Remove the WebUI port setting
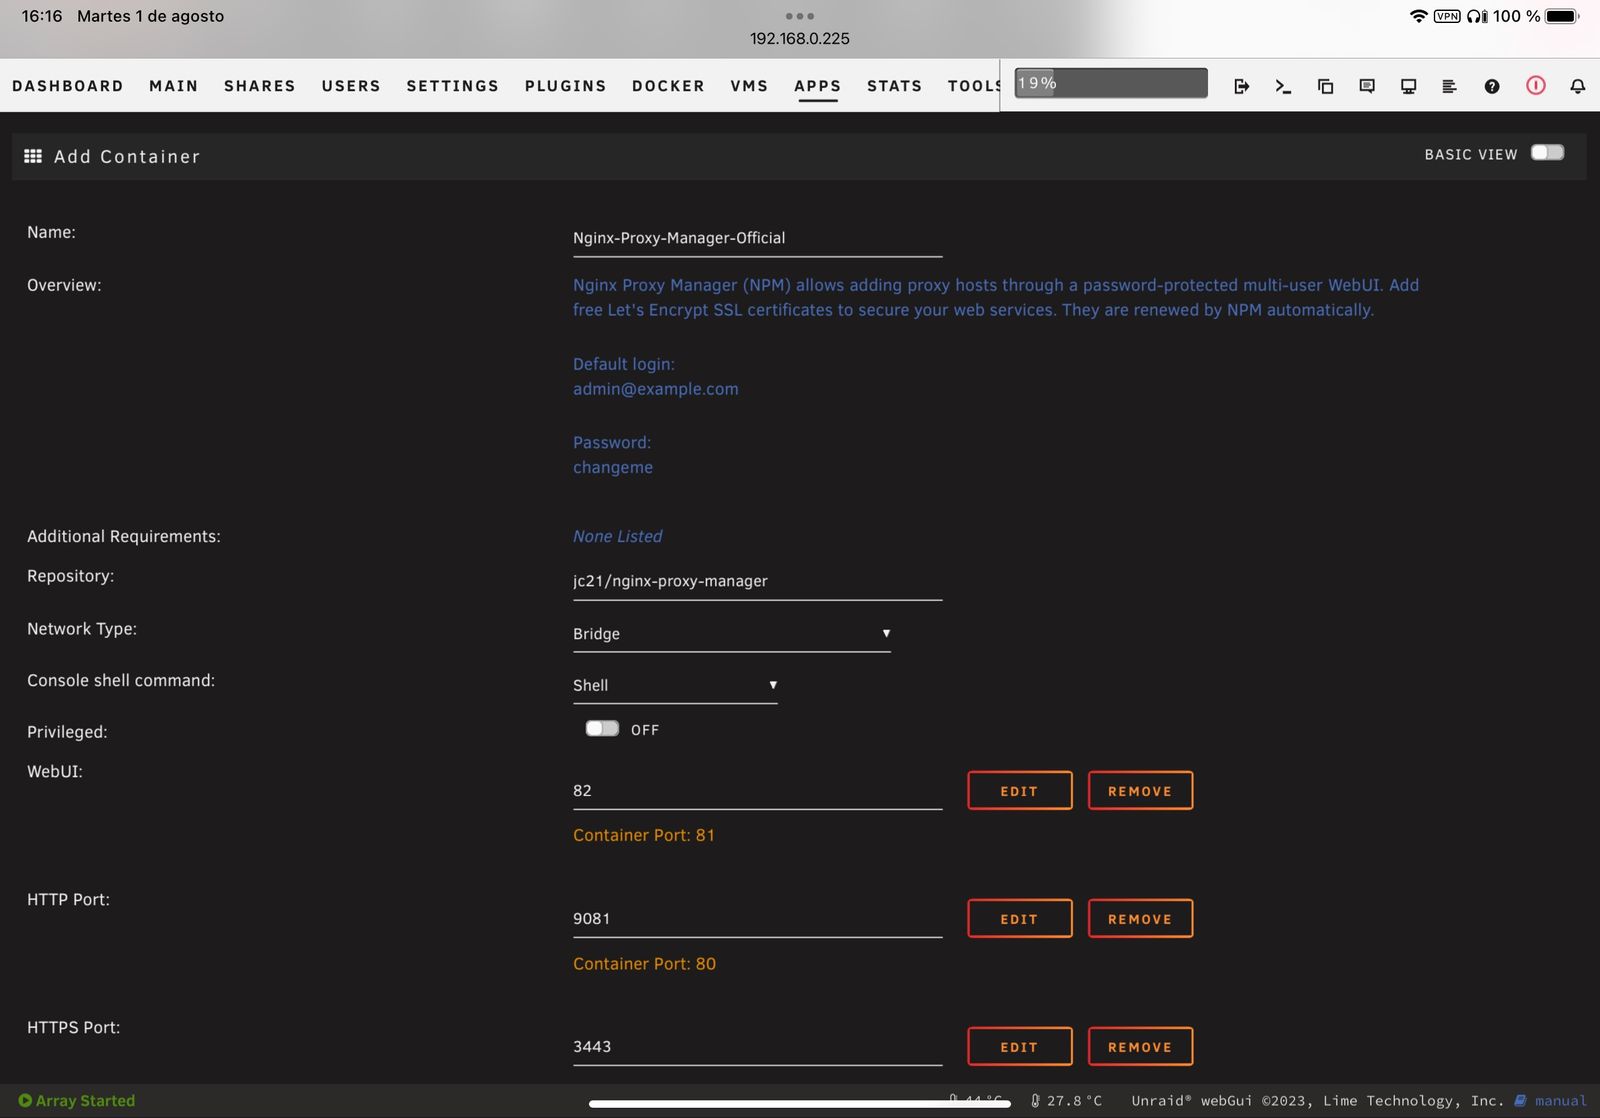 (1140, 791)
